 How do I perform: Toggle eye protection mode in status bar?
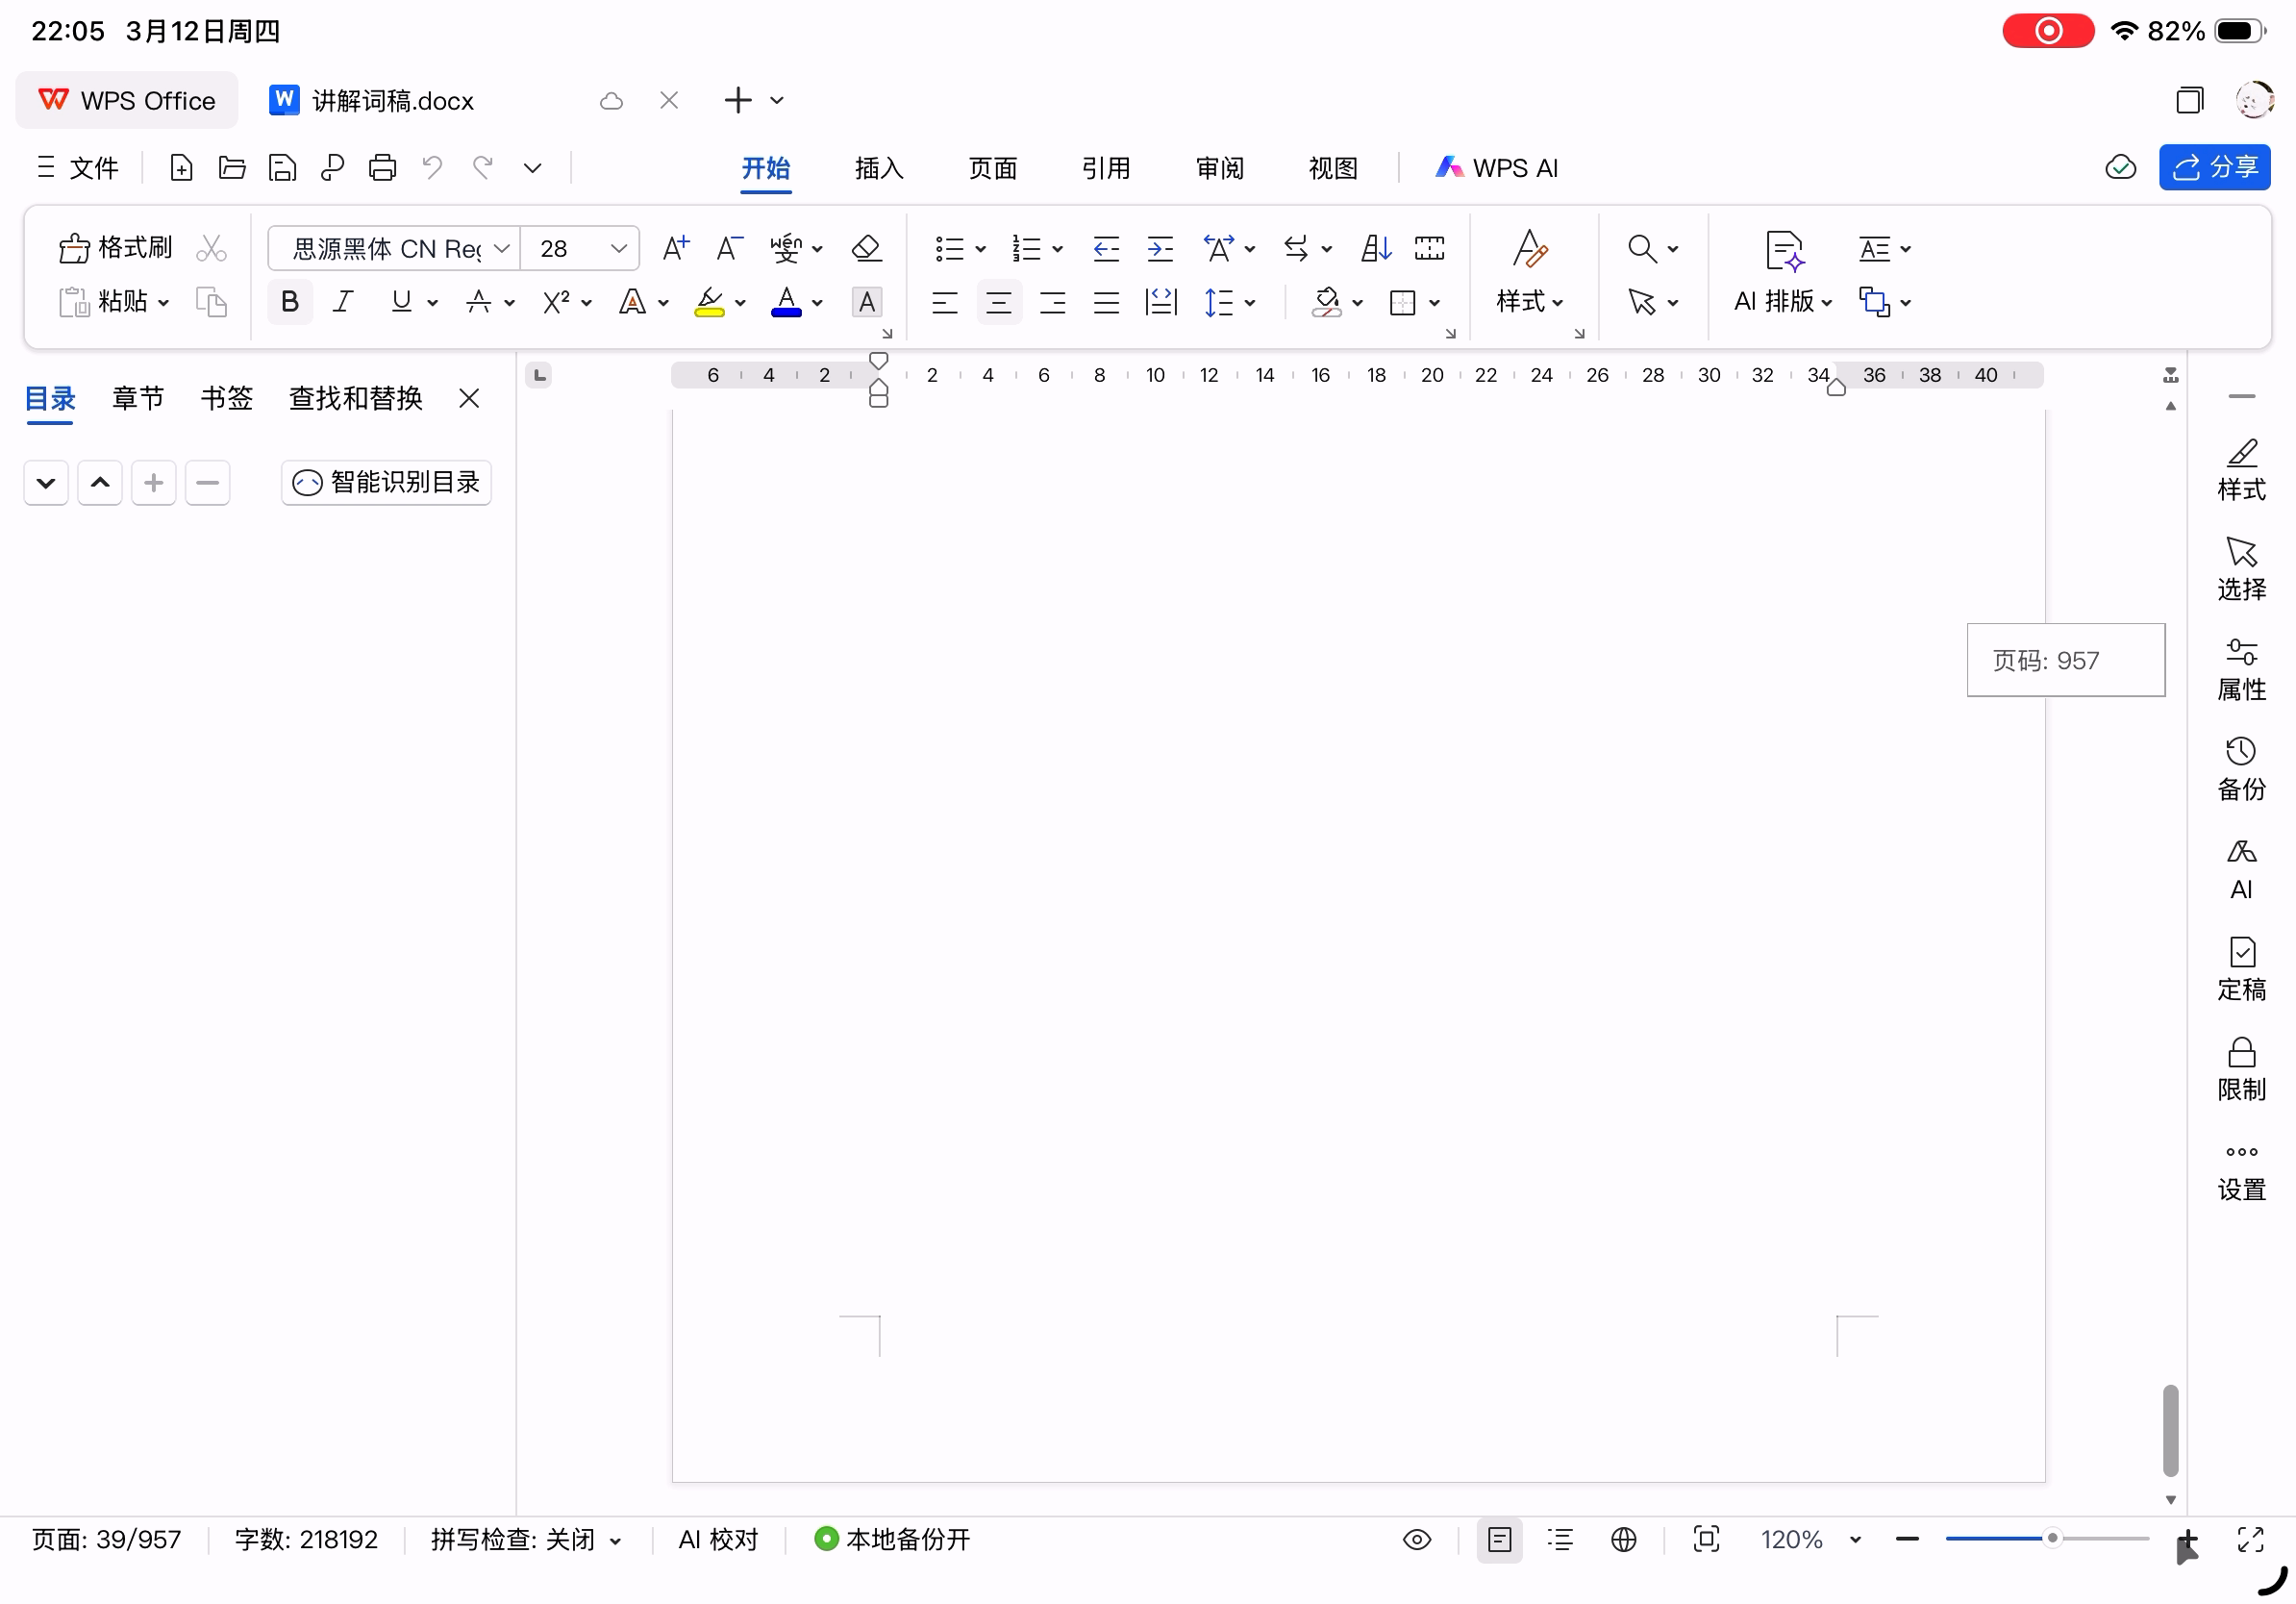[x=1417, y=1539]
